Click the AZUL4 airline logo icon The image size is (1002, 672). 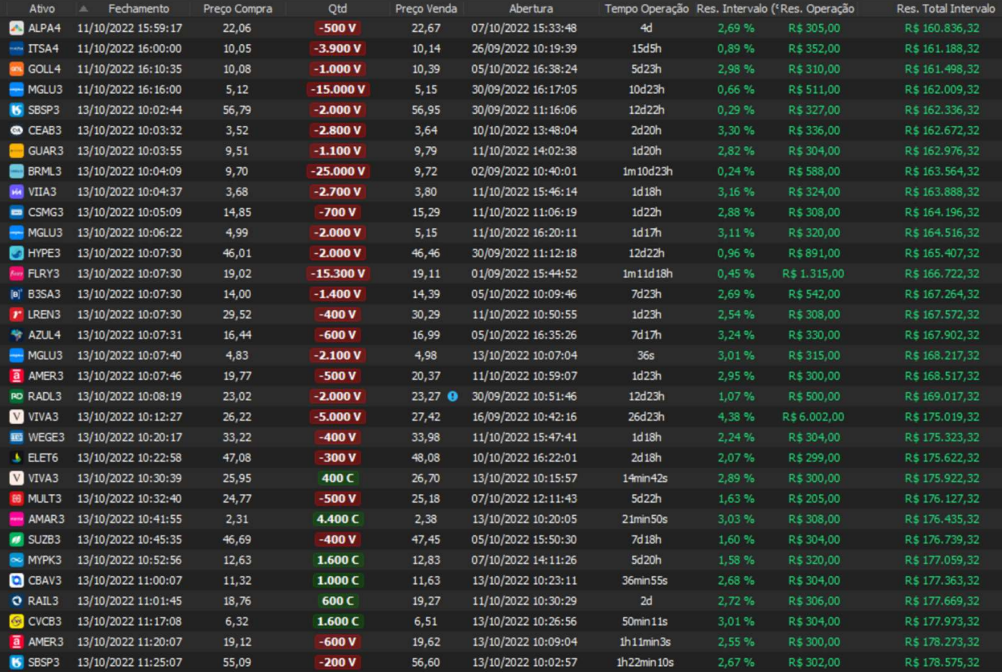[x=17, y=335]
